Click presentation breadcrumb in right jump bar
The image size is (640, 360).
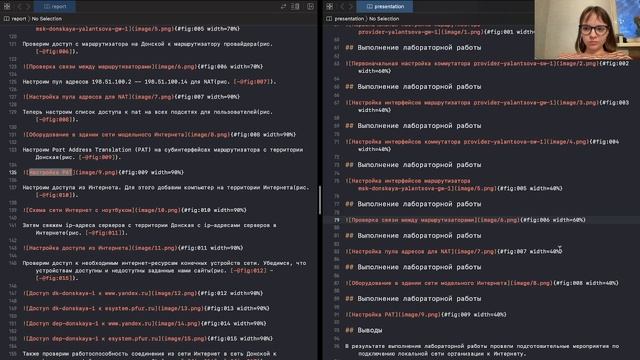[x=345, y=19]
